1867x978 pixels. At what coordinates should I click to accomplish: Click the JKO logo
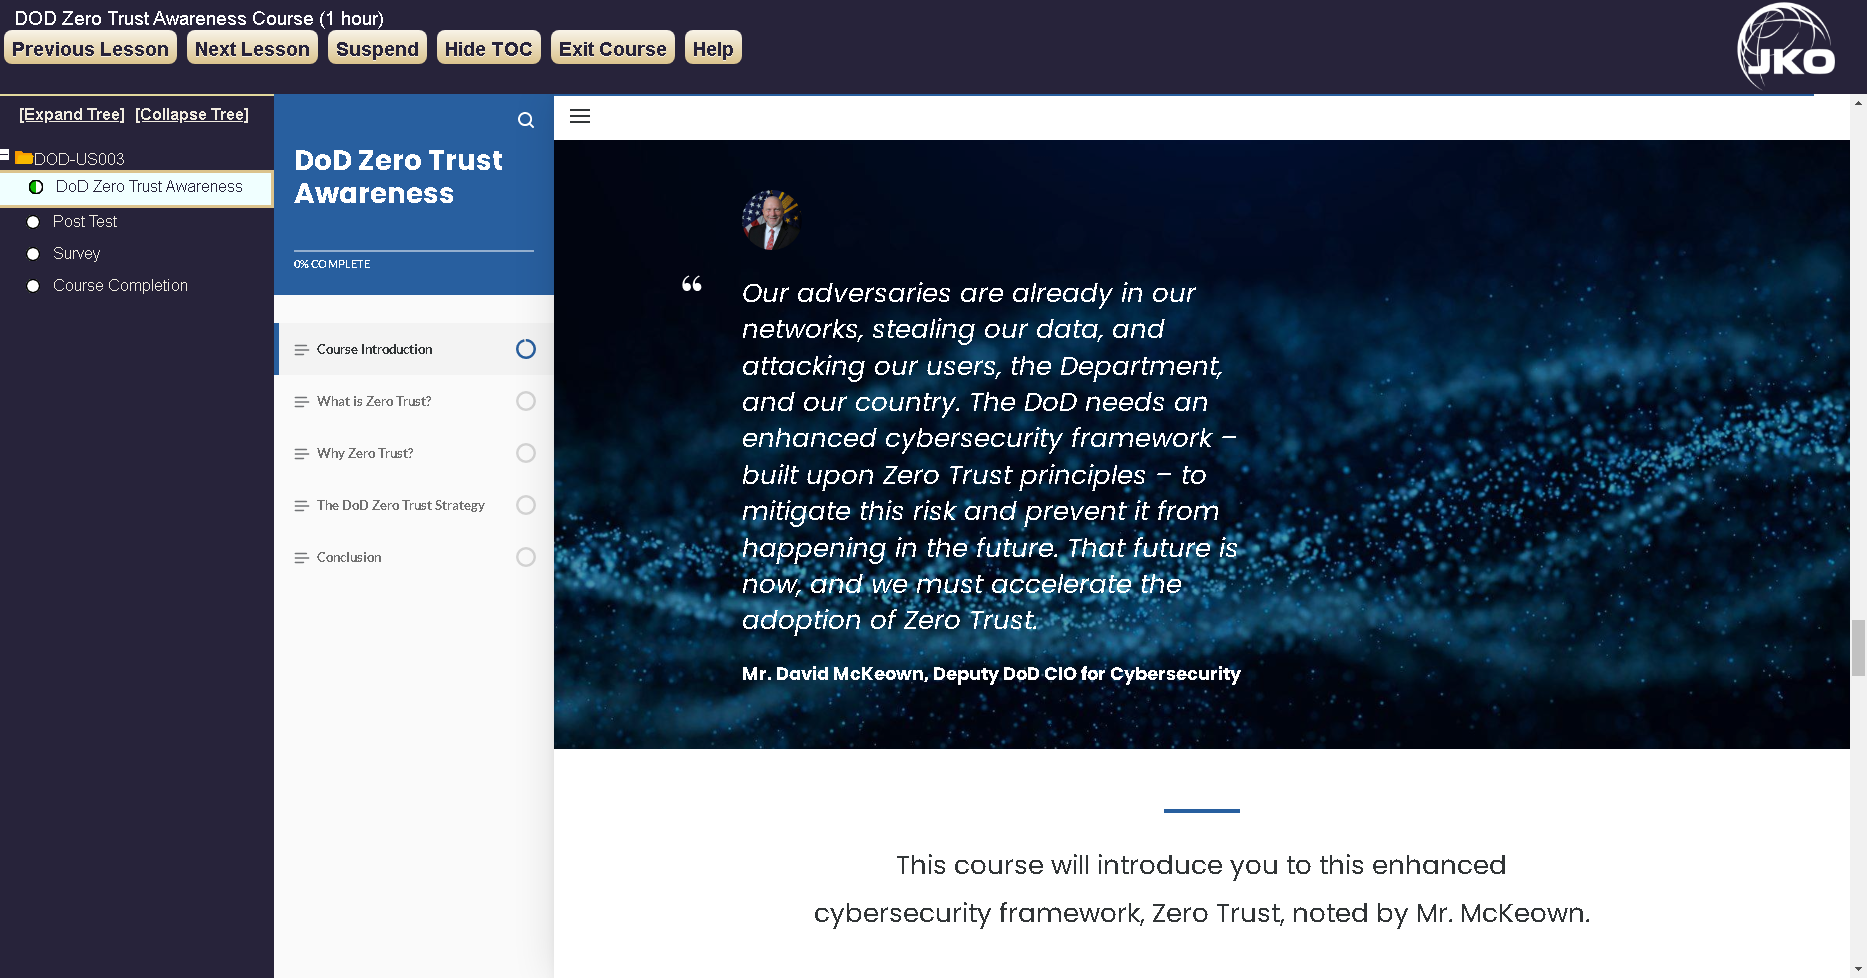(1786, 44)
